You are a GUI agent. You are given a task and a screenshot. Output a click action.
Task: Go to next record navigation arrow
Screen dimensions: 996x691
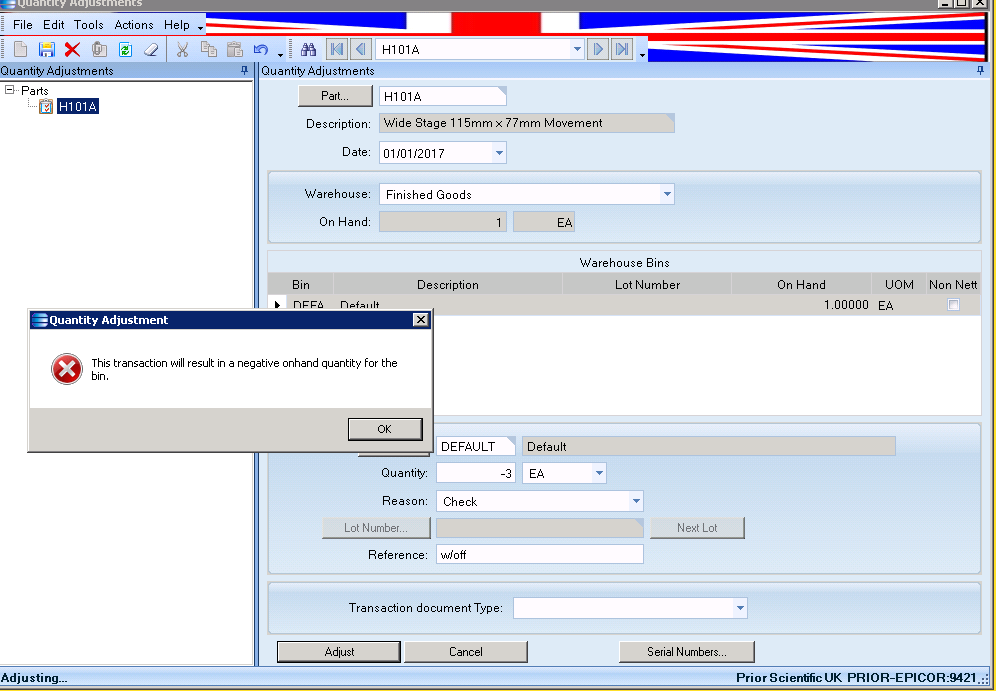click(598, 49)
